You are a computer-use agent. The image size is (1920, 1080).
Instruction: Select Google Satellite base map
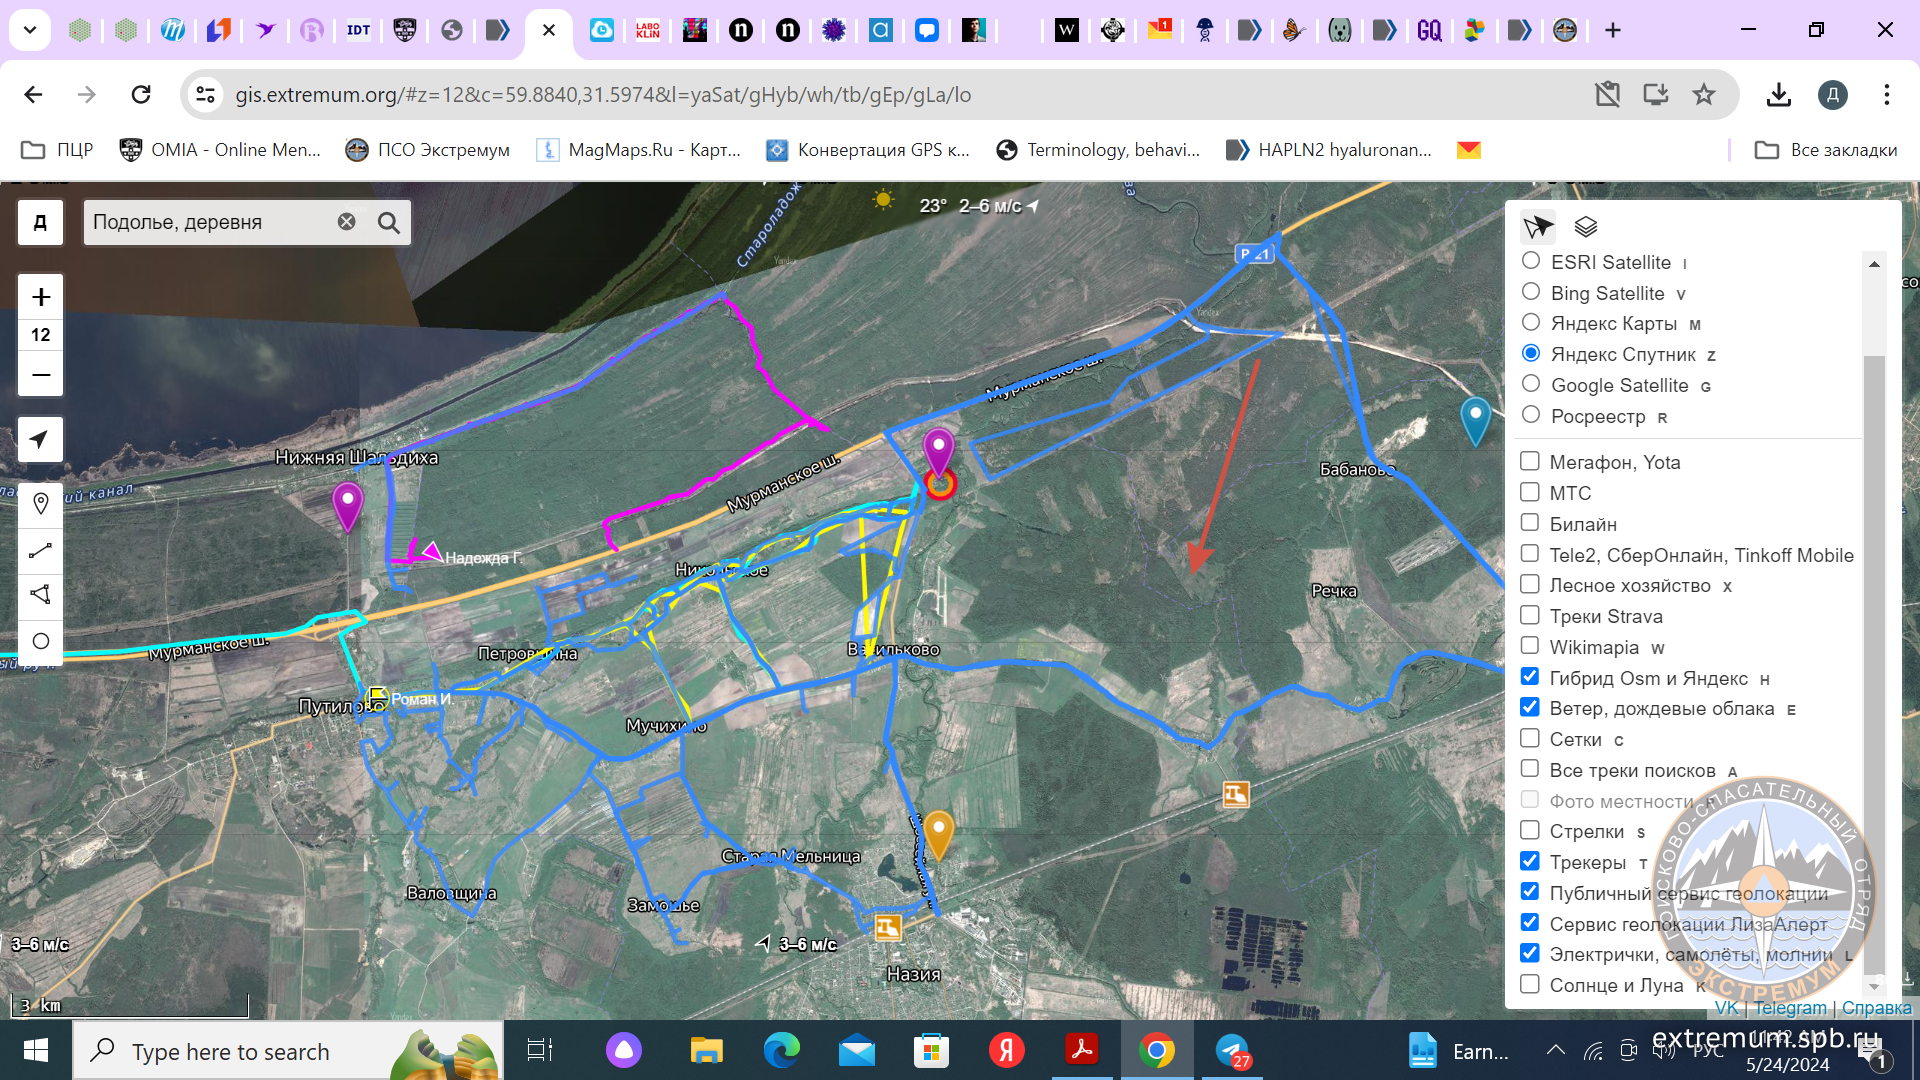(x=1531, y=384)
